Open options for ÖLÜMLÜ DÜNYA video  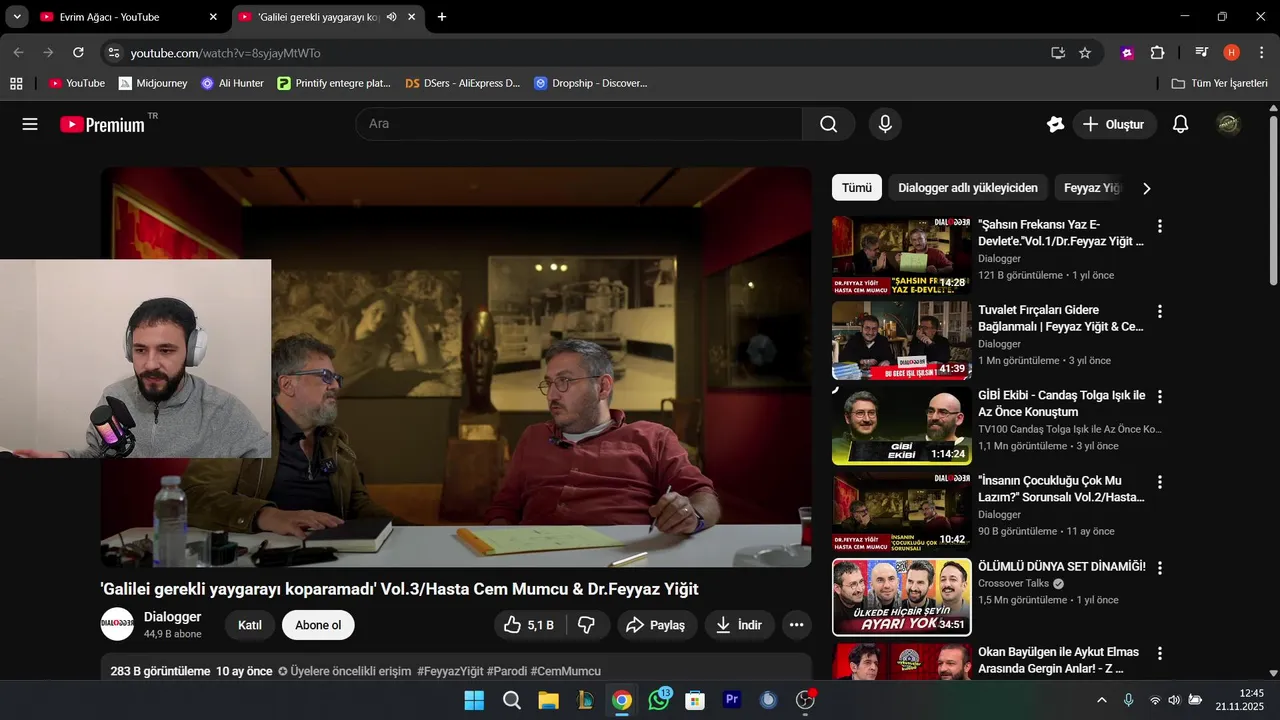1160,568
